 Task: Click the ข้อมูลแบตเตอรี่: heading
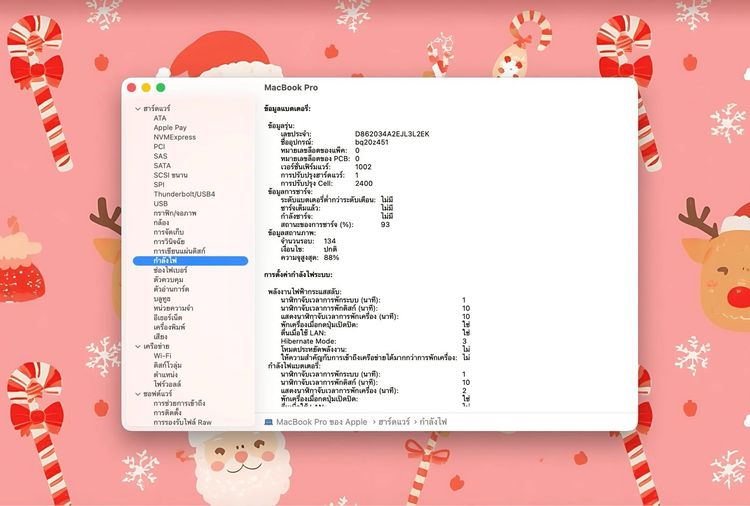287,109
